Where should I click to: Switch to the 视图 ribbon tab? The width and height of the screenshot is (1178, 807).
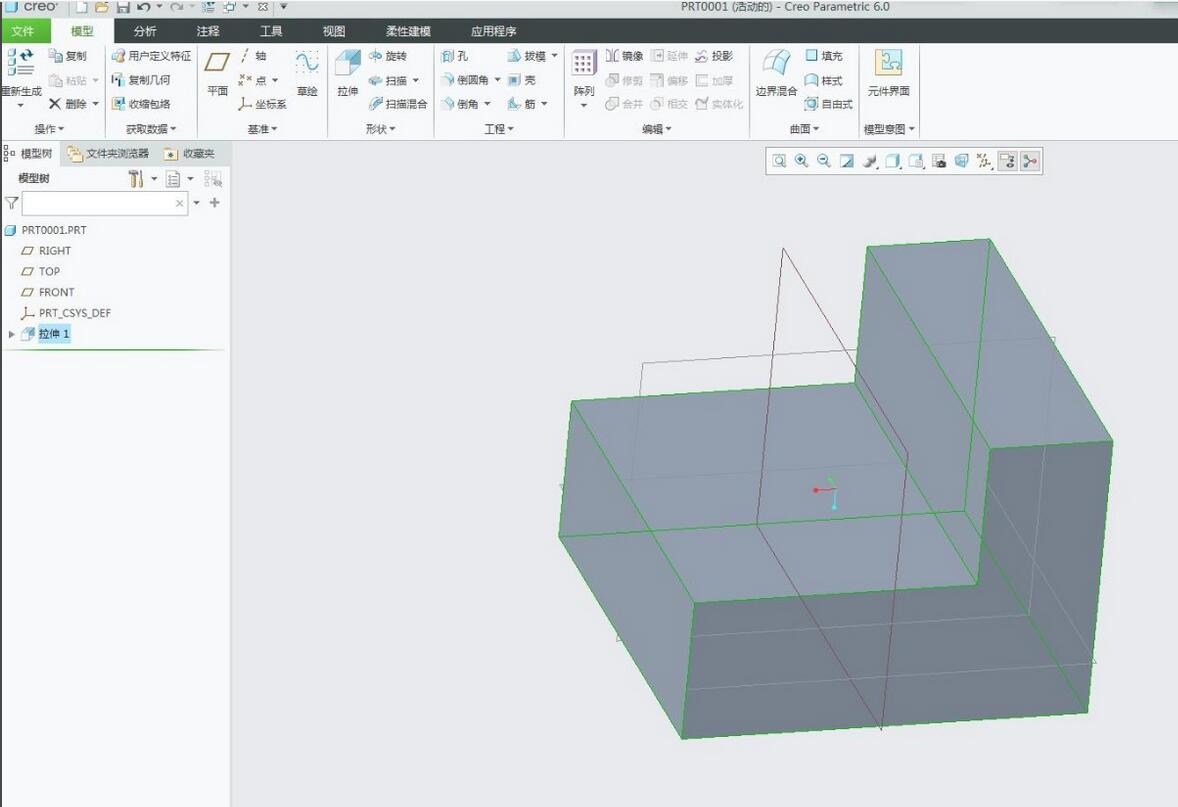click(x=334, y=31)
